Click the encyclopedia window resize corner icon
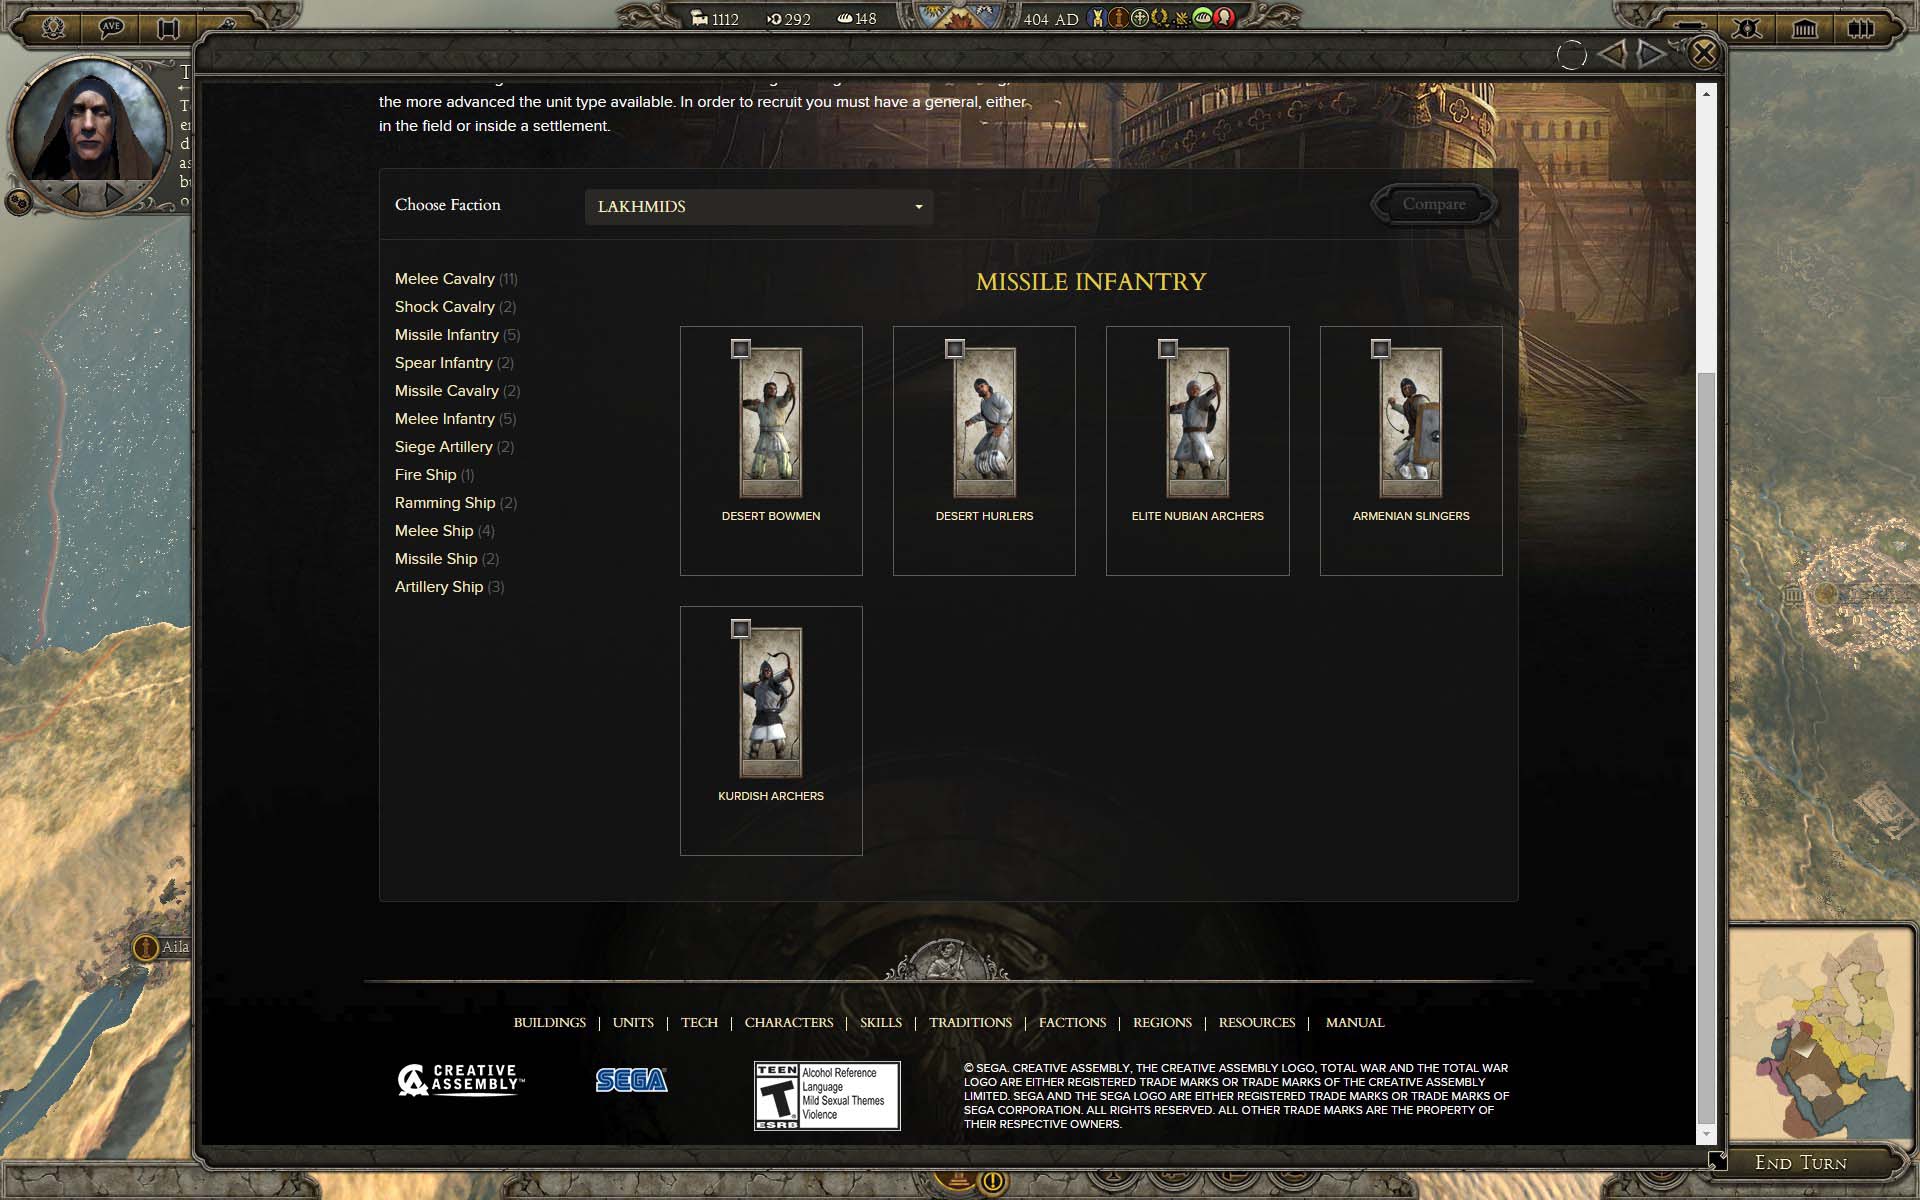This screenshot has width=1920, height=1200. 1717,1160
